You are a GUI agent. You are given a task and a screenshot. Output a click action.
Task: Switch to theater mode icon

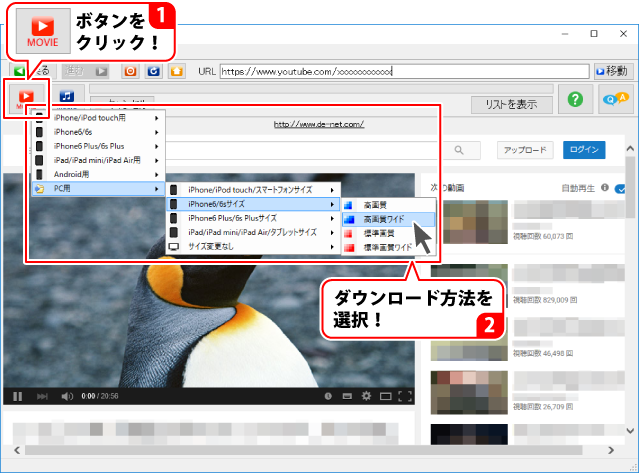(x=385, y=396)
